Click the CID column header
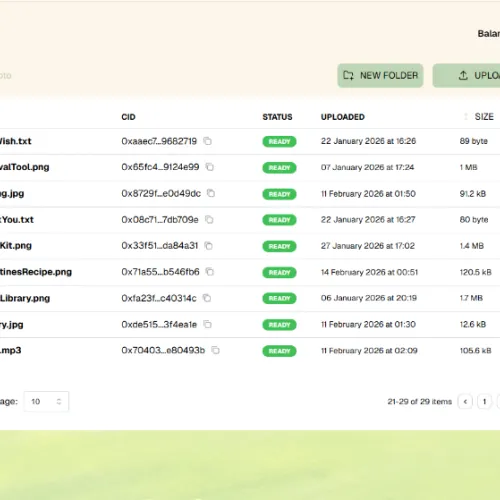The width and height of the screenshot is (500, 500). click(x=128, y=117)
